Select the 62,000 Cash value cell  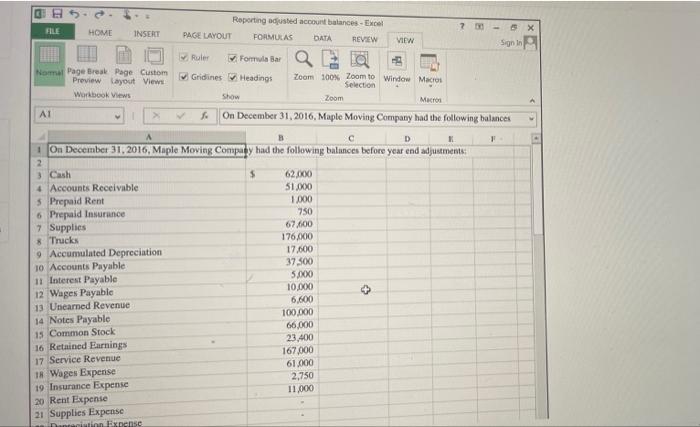(x=281, y=174)
